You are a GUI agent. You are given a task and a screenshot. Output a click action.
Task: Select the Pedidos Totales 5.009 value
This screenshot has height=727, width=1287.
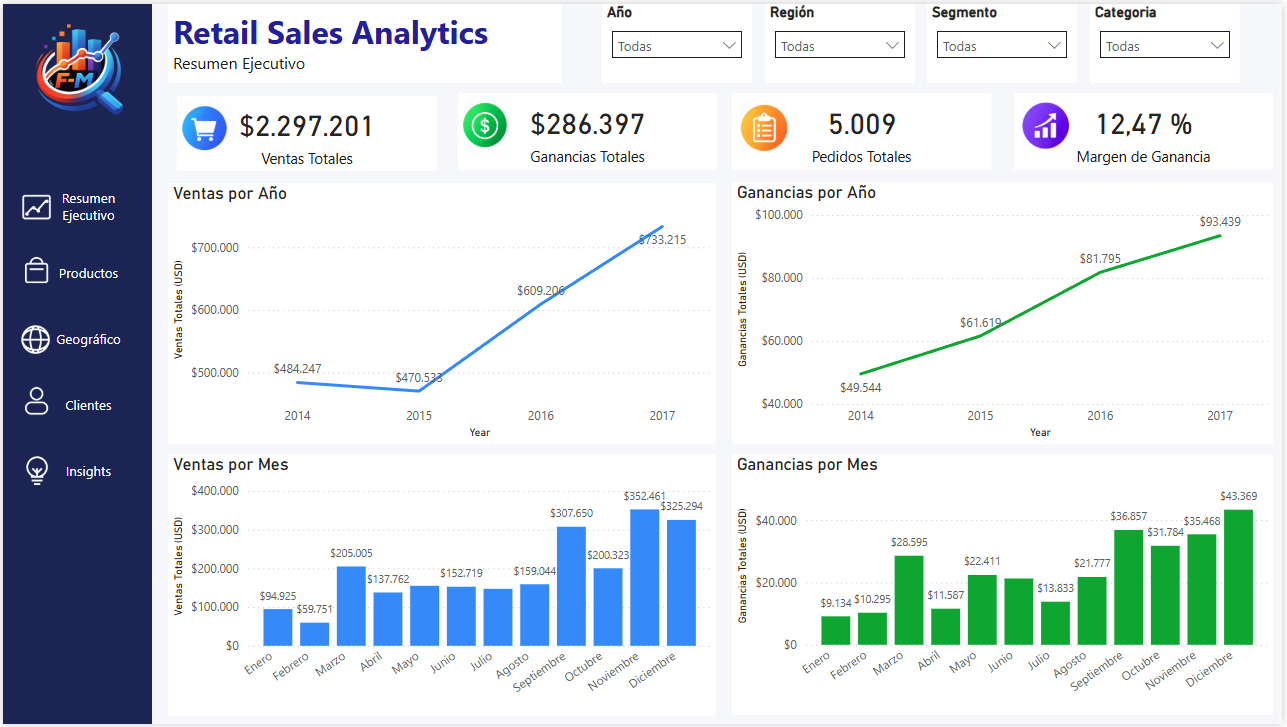click(x=862, y=124)
